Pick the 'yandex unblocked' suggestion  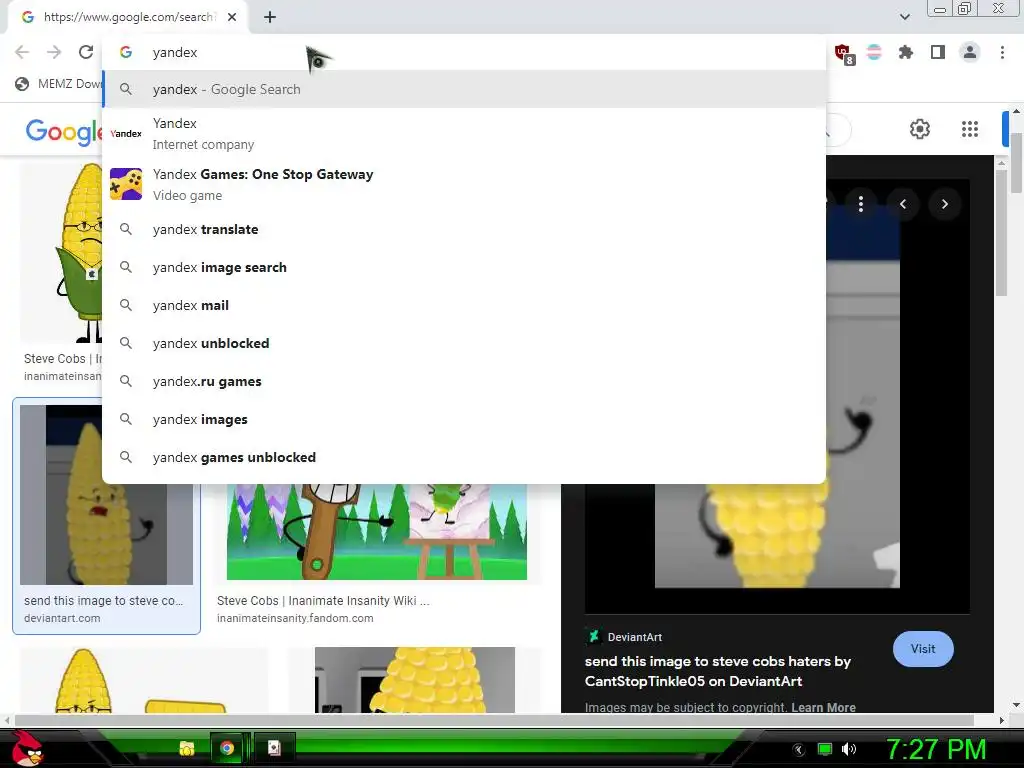click(x=464, y=343)
